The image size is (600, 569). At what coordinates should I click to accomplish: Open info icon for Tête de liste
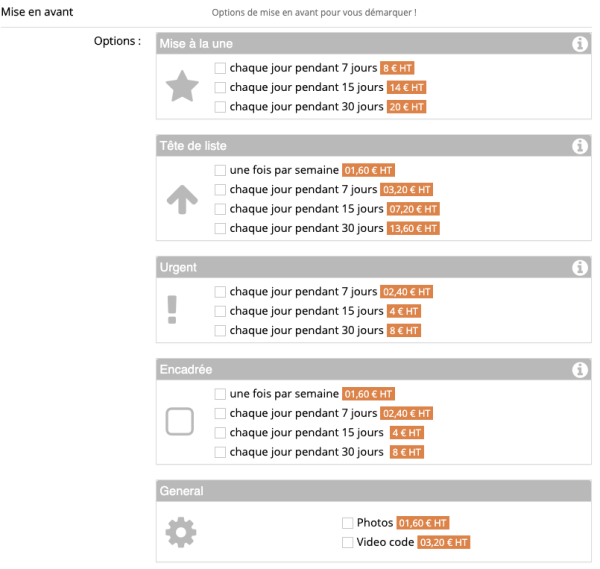pos(579,147)
